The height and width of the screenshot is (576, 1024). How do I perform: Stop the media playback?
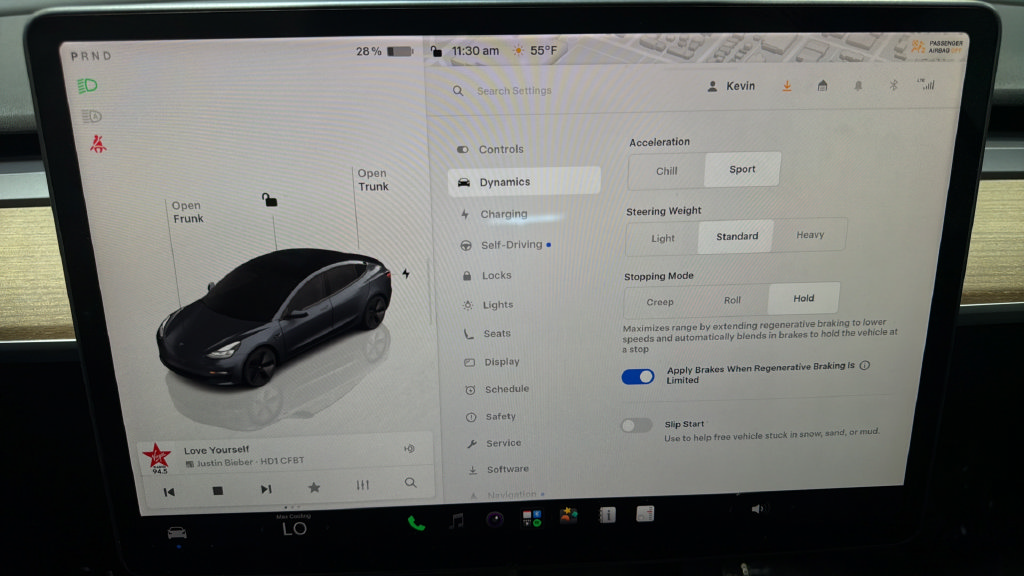pyautogui.click(x=217, y=490)
